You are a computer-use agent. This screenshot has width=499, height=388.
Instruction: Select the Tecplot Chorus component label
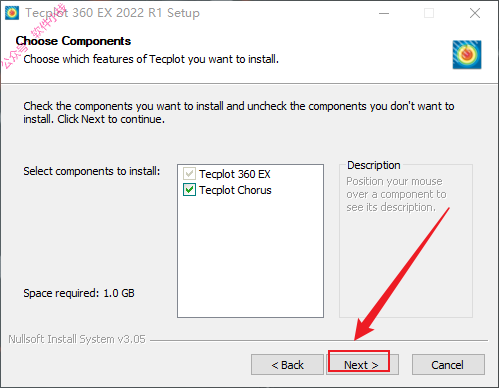coord(235,190)
